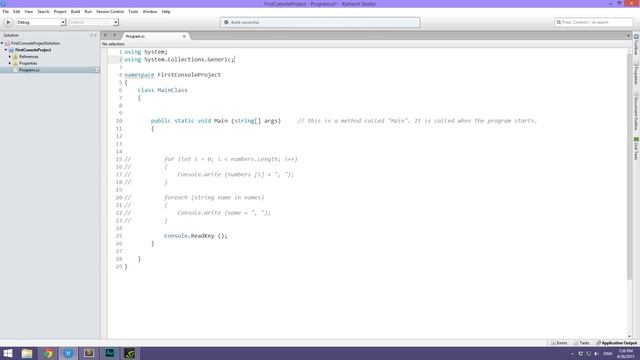Select the FirstConsoleProjectSolution item
This screenshot has height=360, width=640.
click(x=35, y=43)
